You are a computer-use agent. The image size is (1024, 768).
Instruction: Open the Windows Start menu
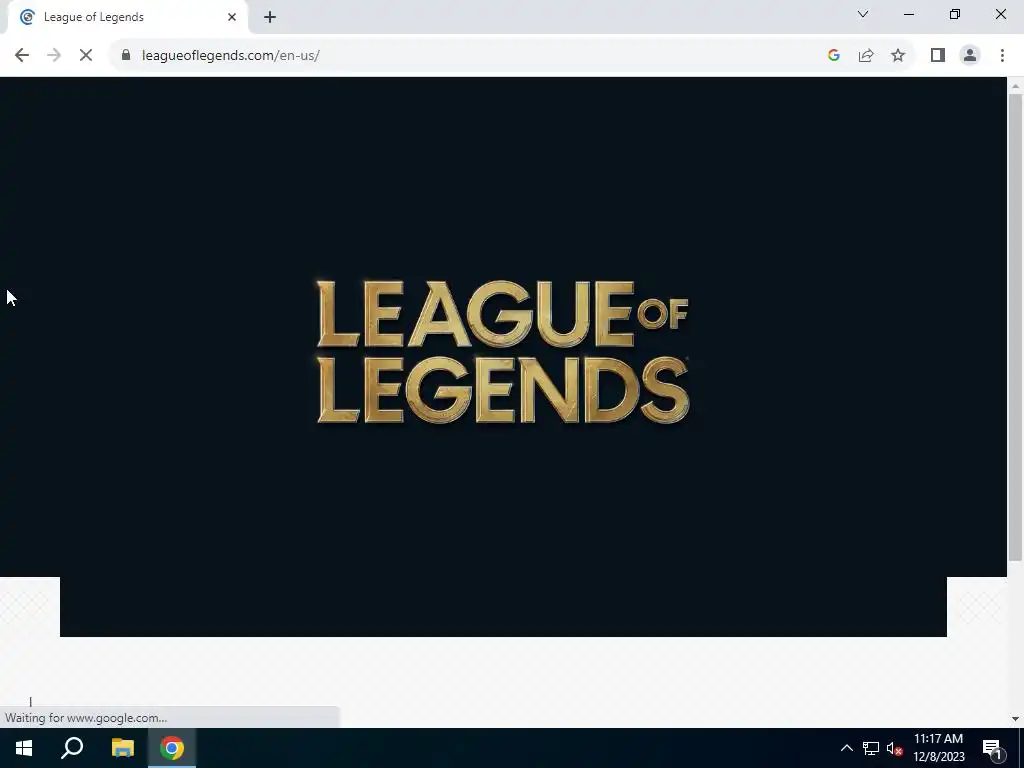[24, 748]
